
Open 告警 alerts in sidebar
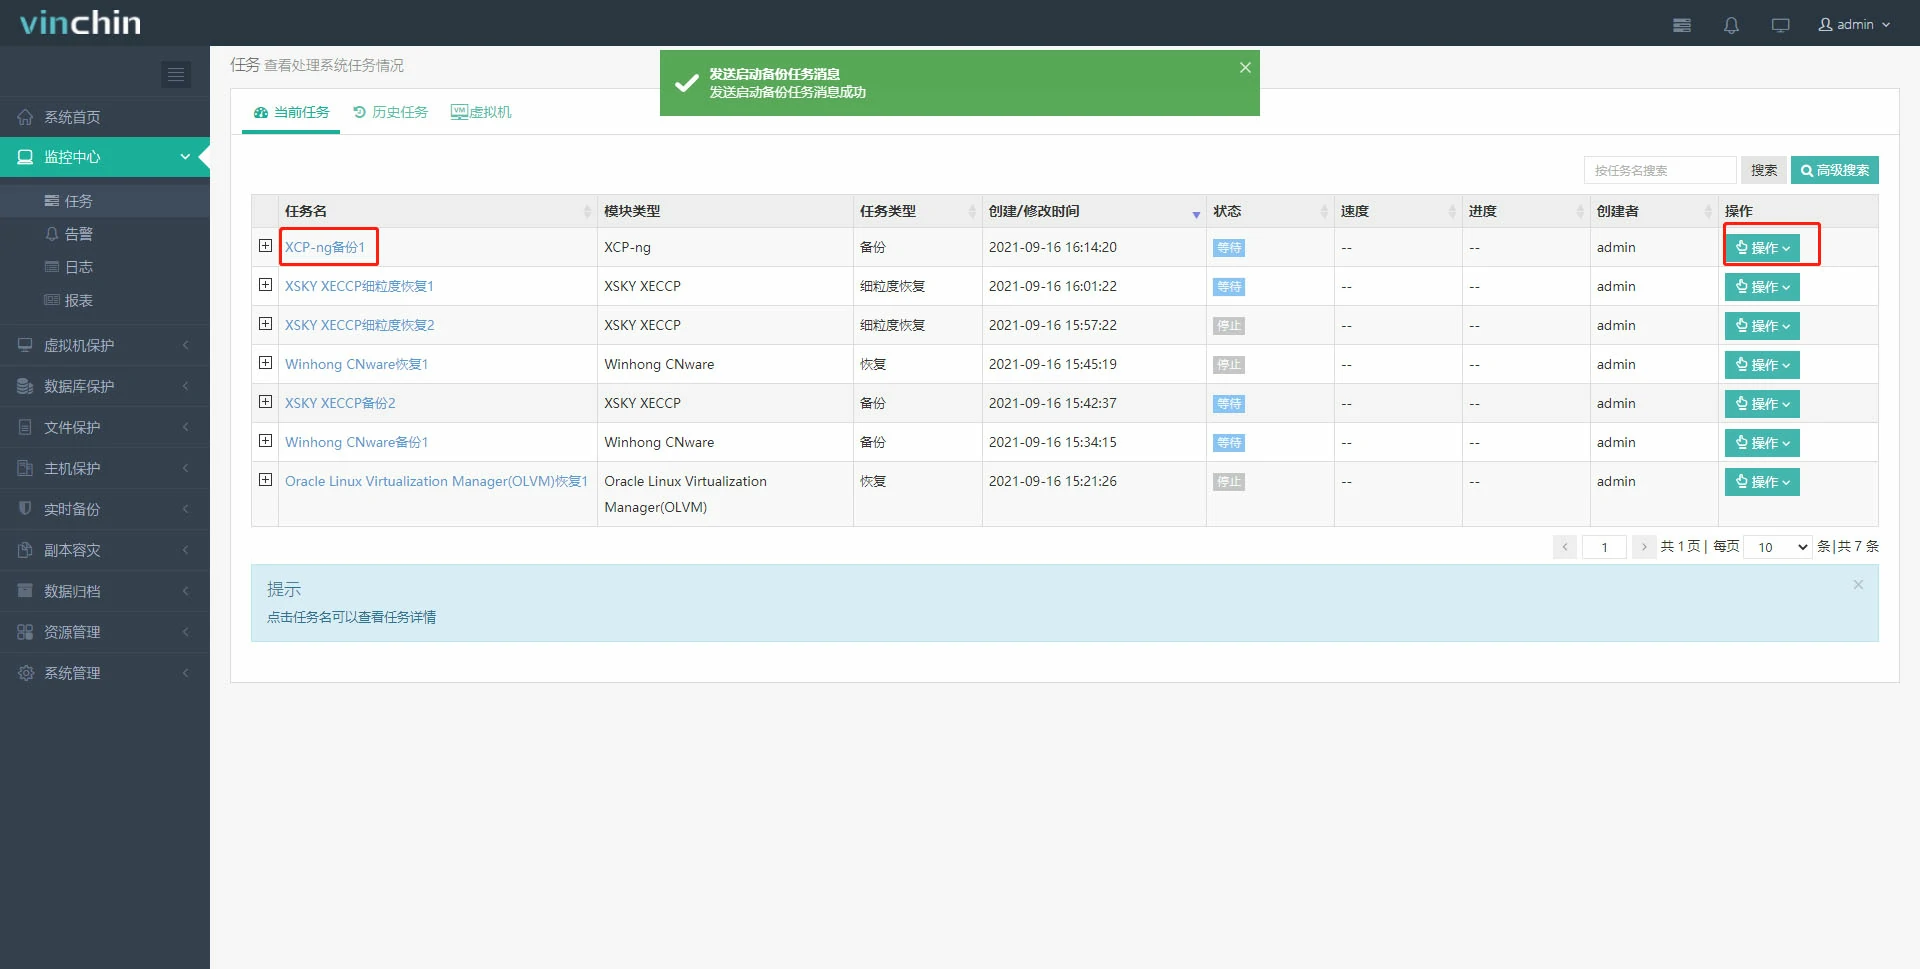click(78, 234)
